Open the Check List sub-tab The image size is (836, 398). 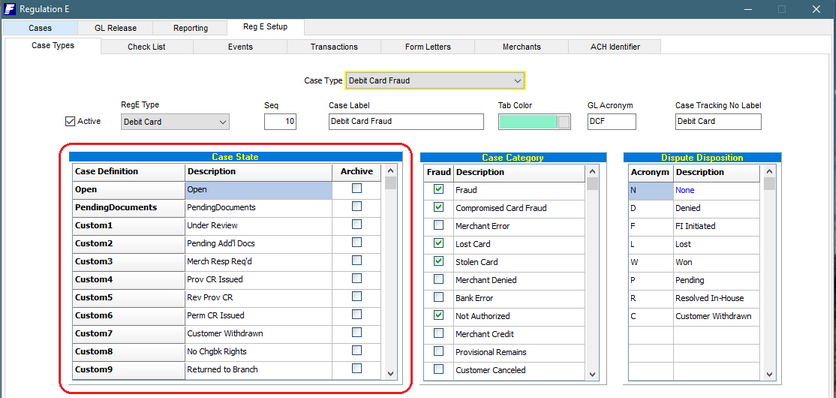(147, 47)
